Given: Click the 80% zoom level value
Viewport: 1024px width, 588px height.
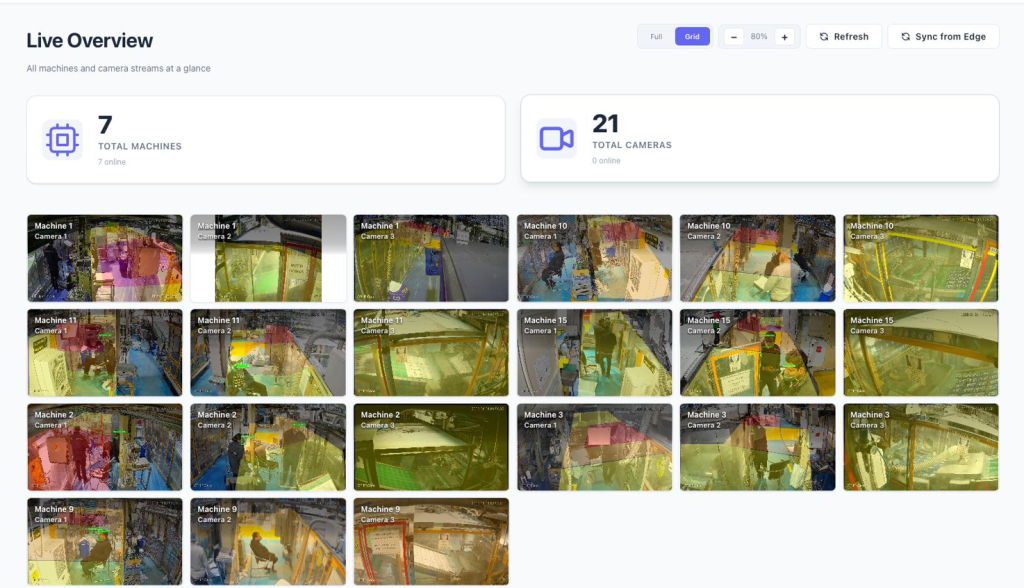Looking at the screenshot, I should point(759,37).
